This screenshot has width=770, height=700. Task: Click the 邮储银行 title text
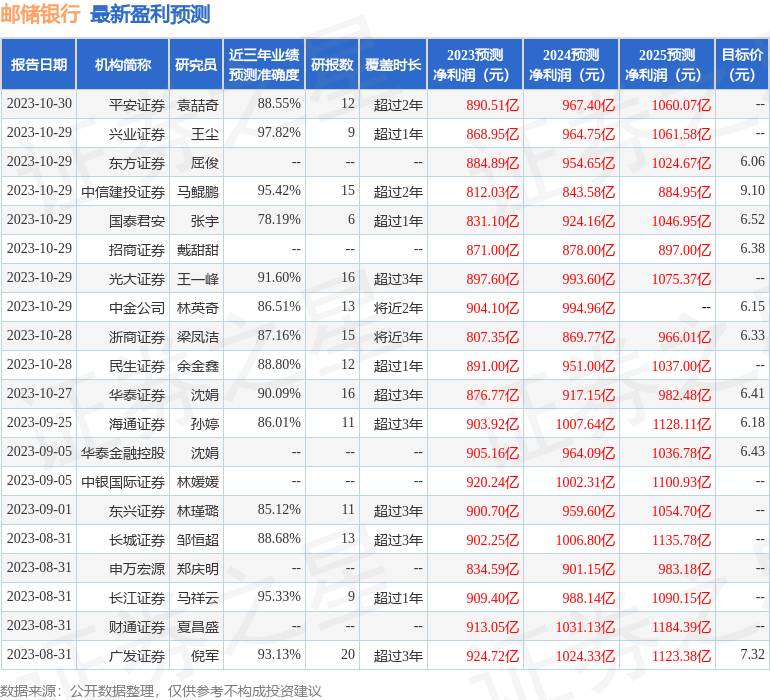coord(40,14)
